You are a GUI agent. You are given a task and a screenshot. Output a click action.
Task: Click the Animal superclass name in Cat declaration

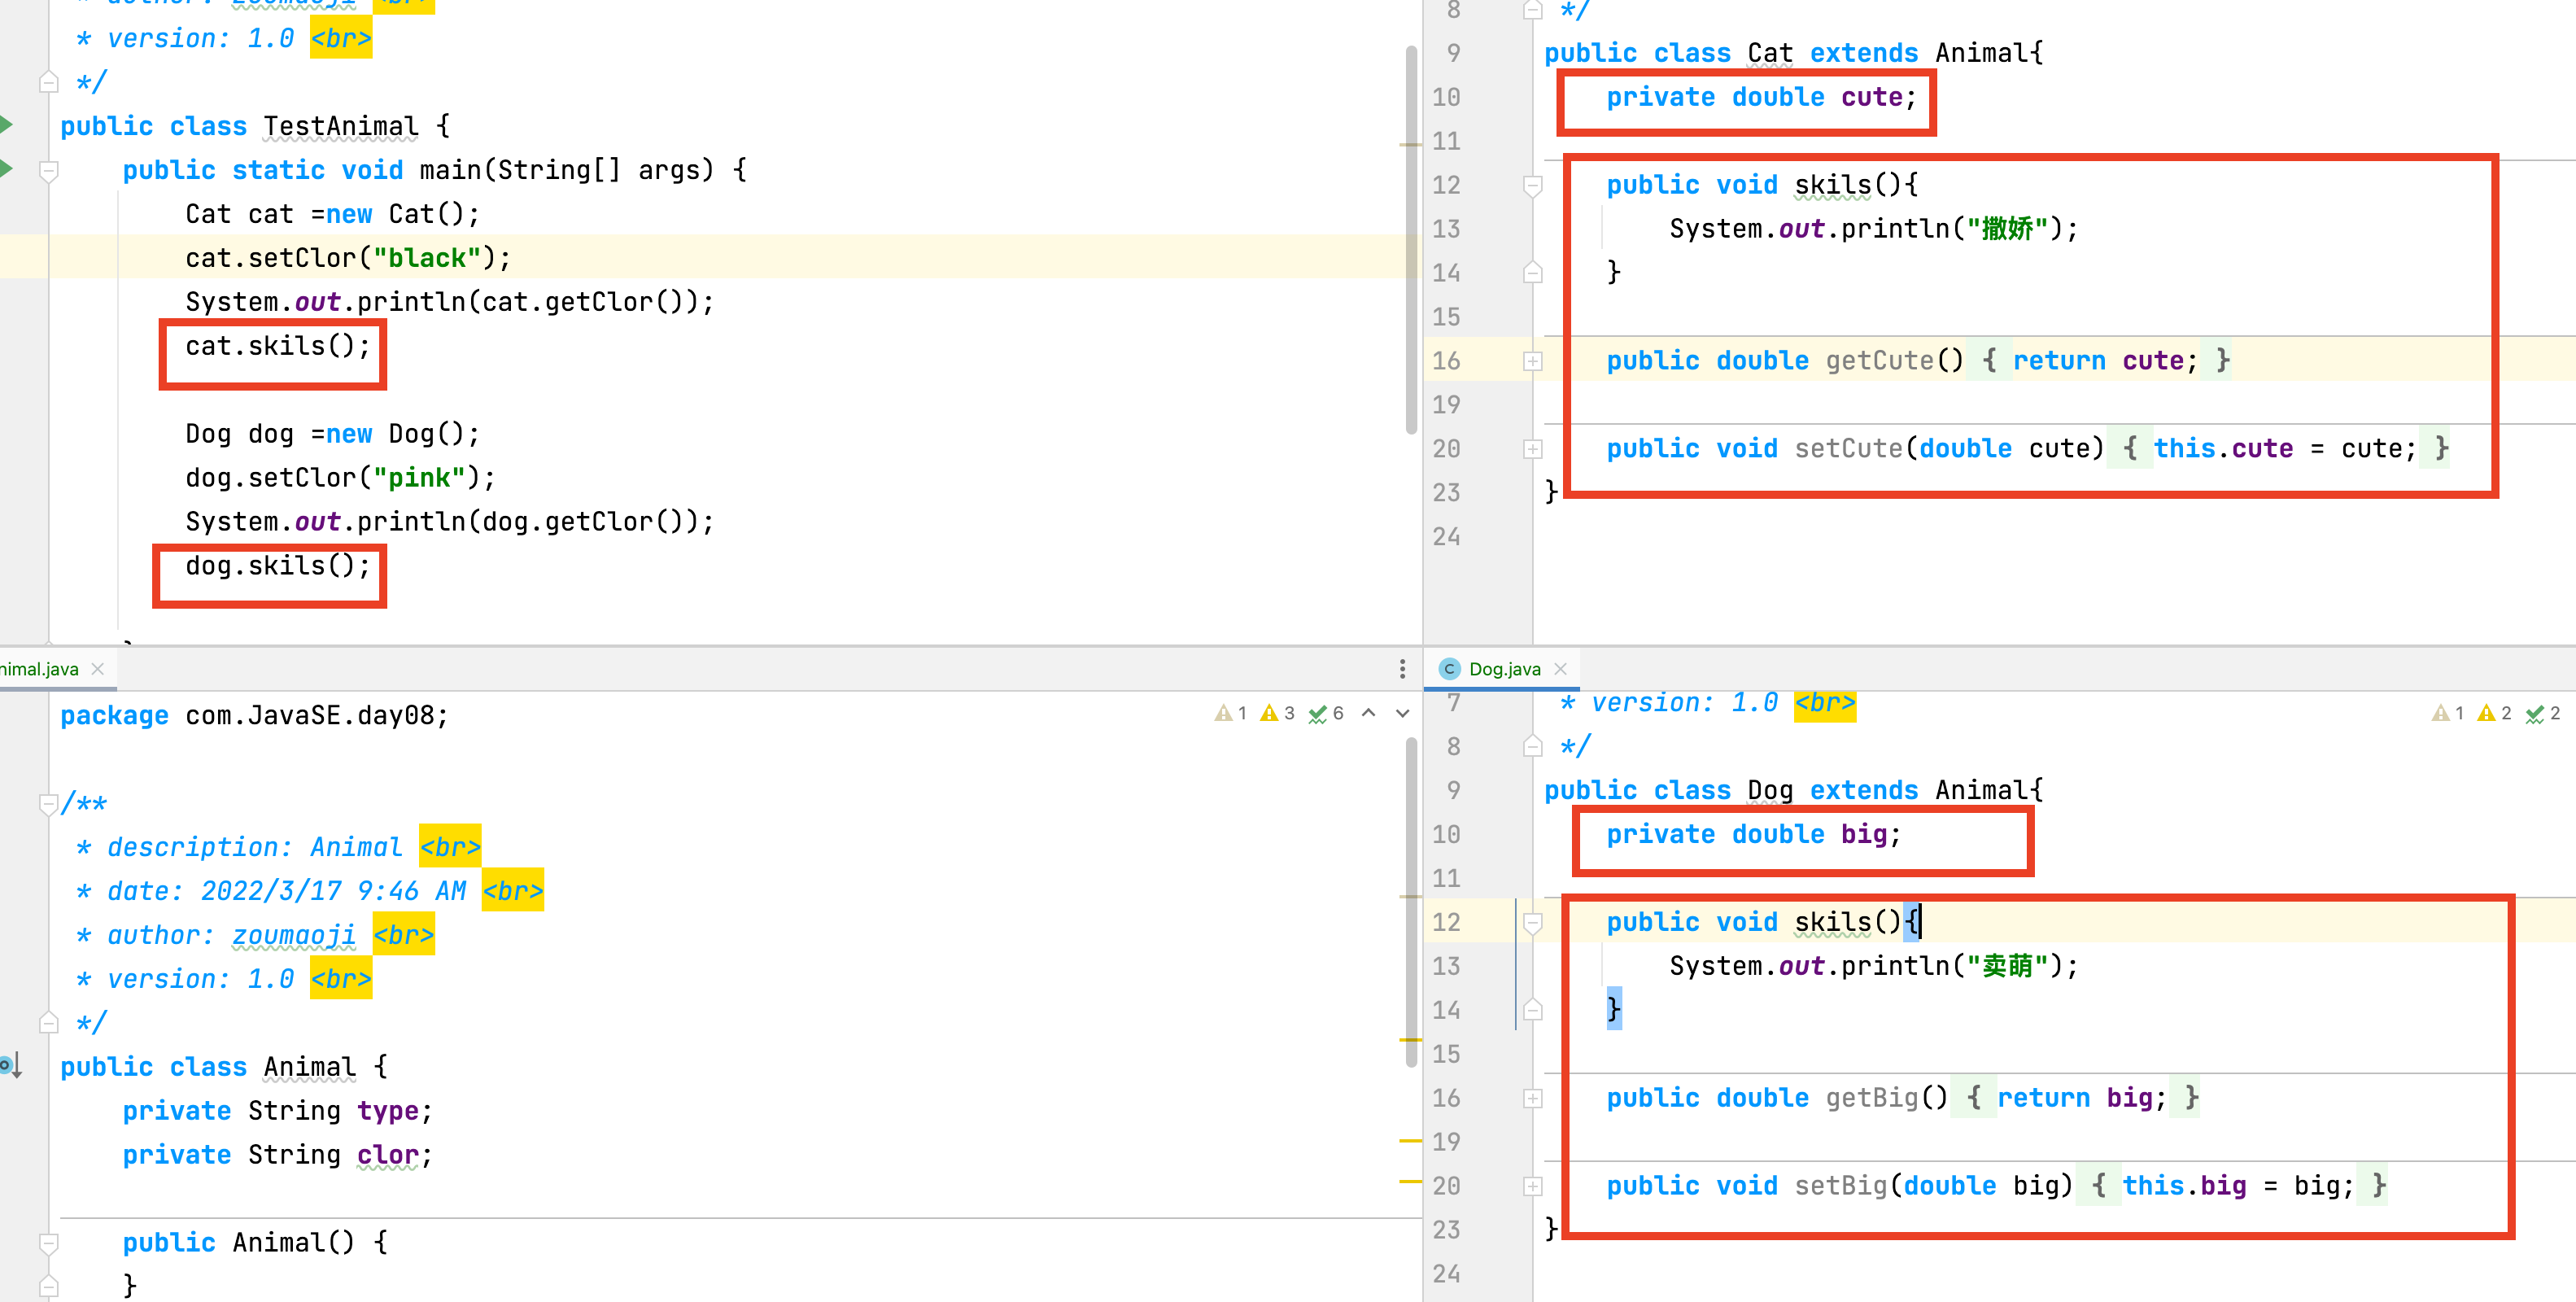click(1982, 53)
